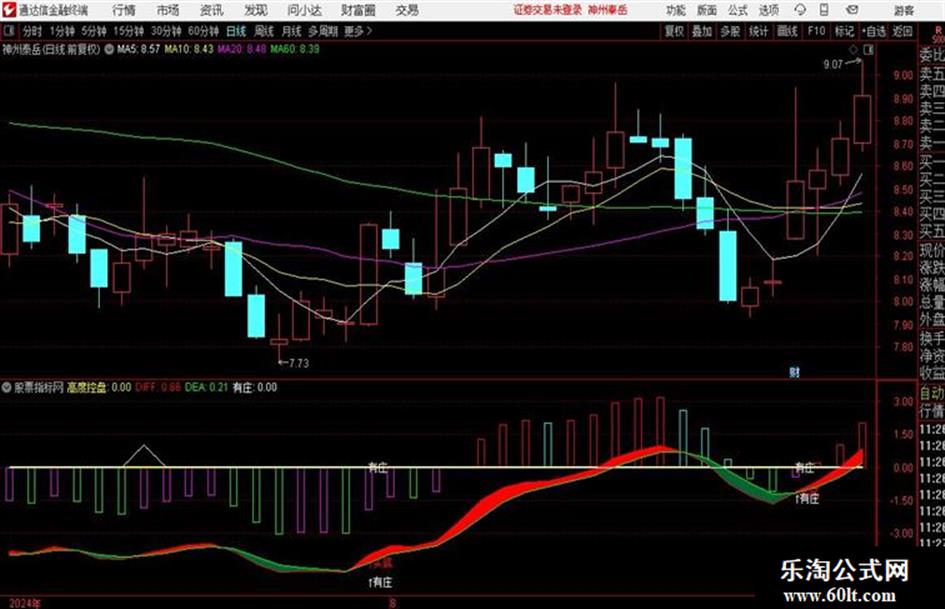
Task: Click the 股票指标网 sub-chart title
Action: point(39,387)
